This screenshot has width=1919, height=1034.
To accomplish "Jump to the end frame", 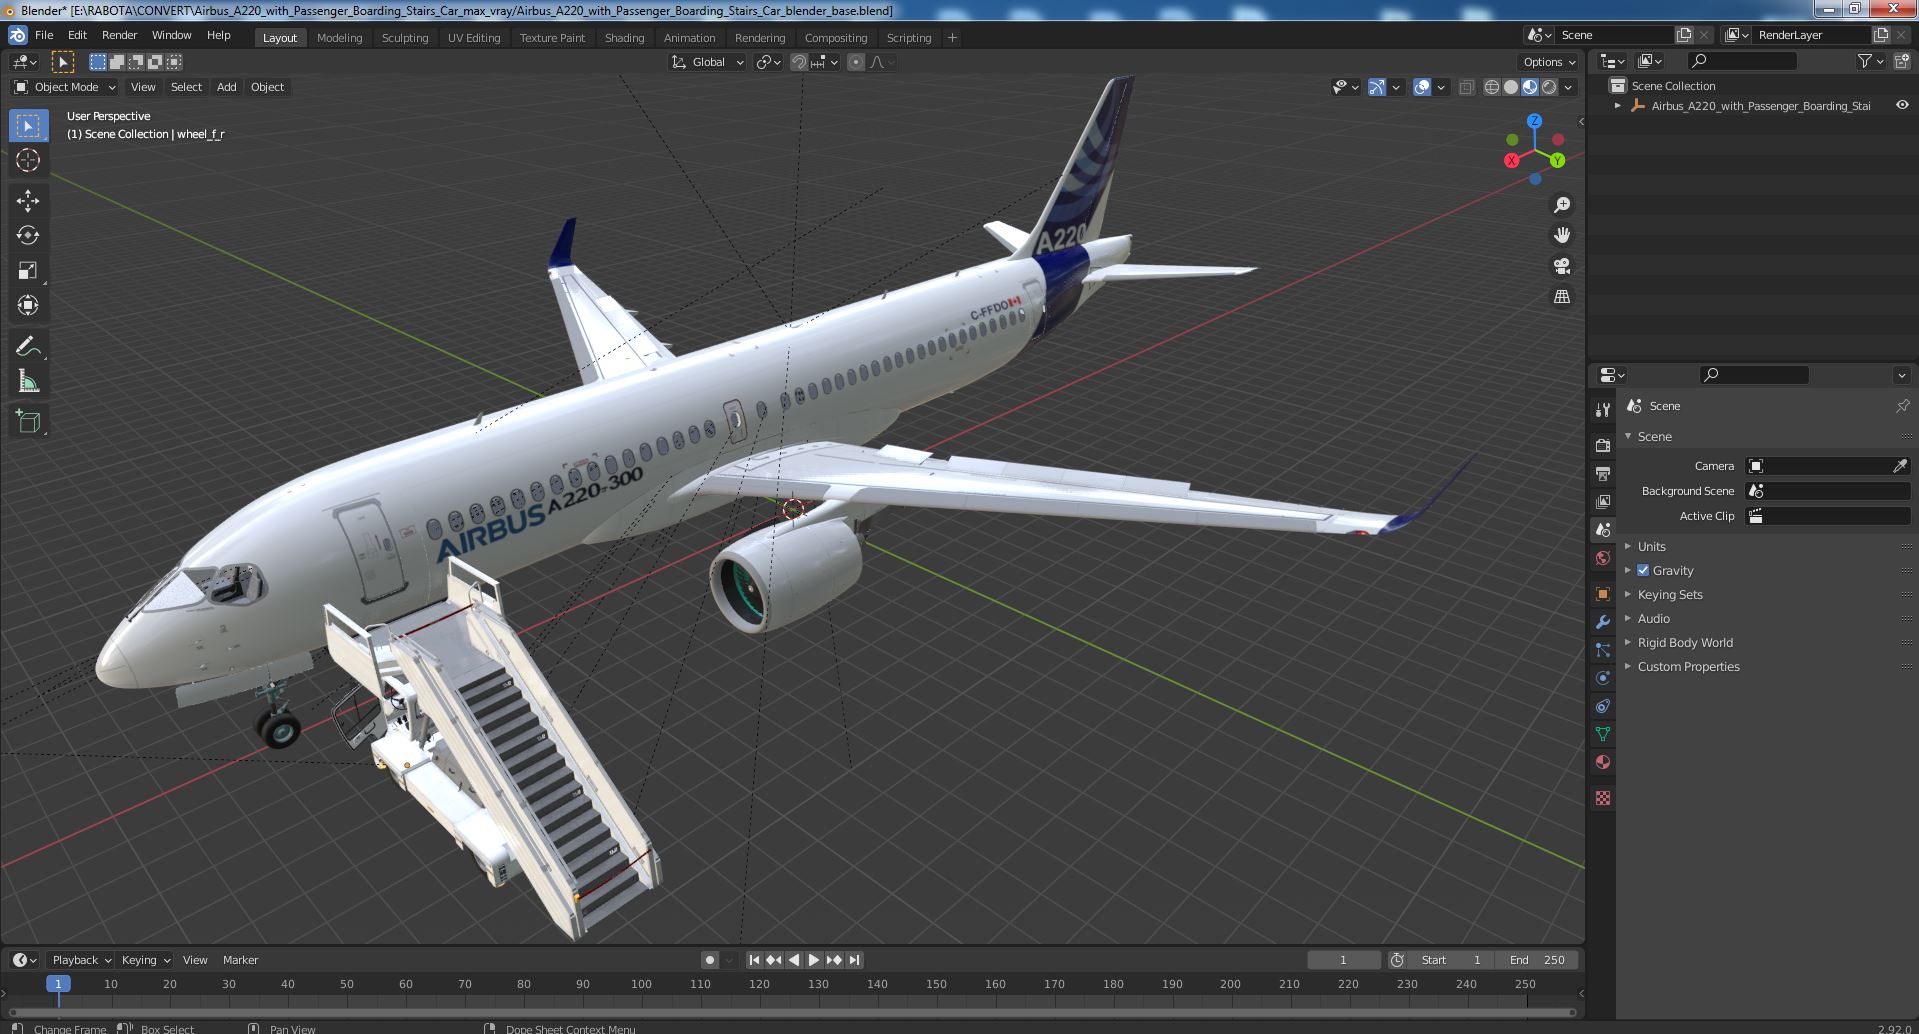I will coord(854,960).
